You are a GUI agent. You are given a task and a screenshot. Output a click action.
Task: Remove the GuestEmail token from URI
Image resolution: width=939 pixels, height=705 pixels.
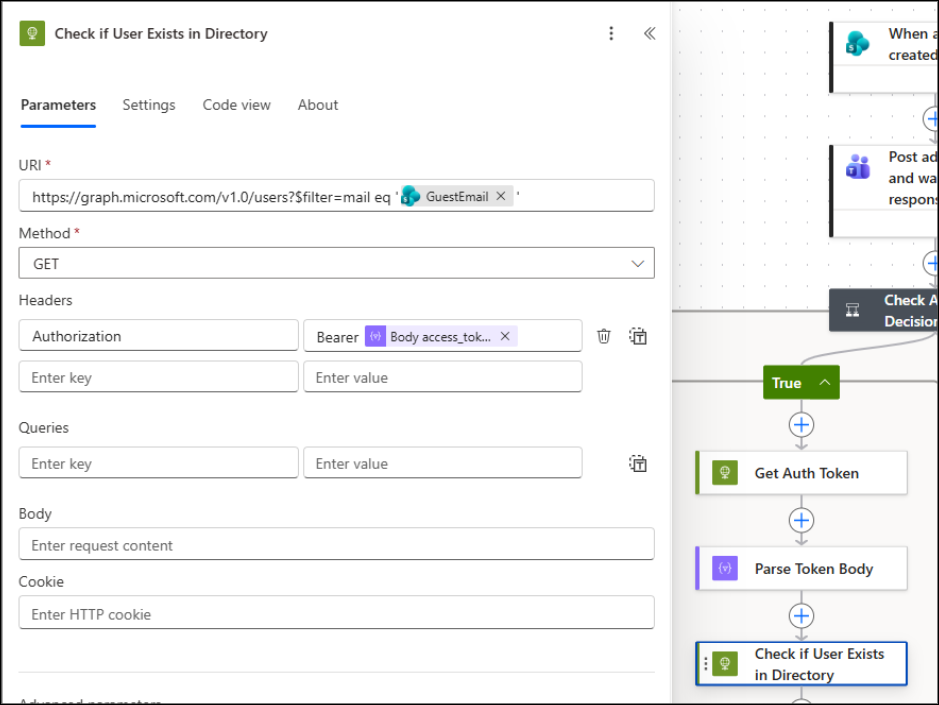501,196
